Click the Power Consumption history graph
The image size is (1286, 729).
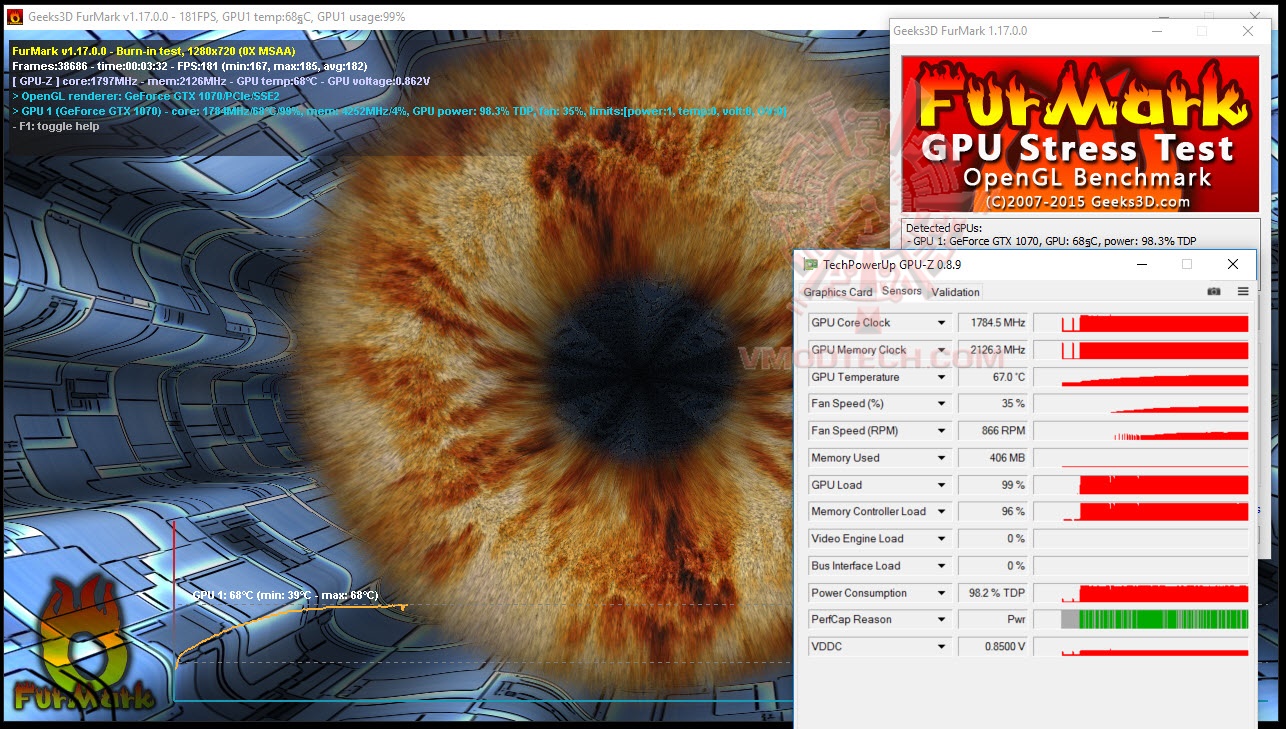[x=1141, y=593]
